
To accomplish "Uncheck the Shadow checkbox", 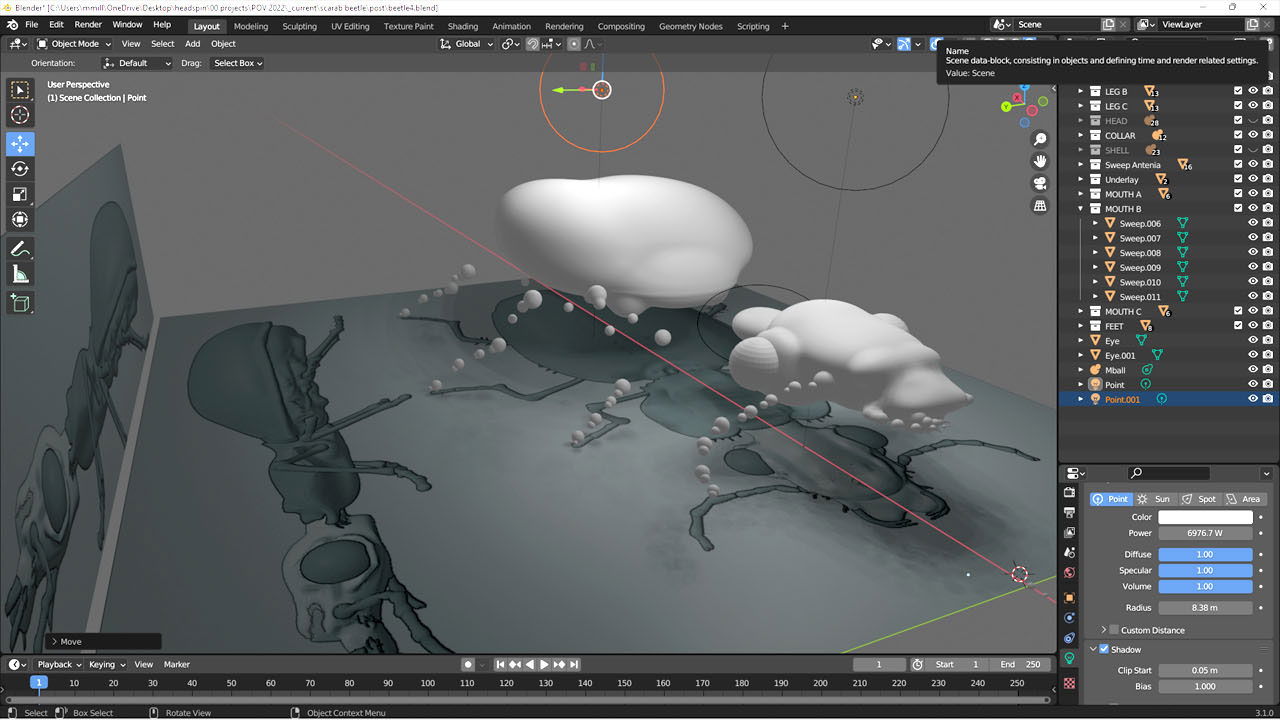I will (x=1104, y=649).
